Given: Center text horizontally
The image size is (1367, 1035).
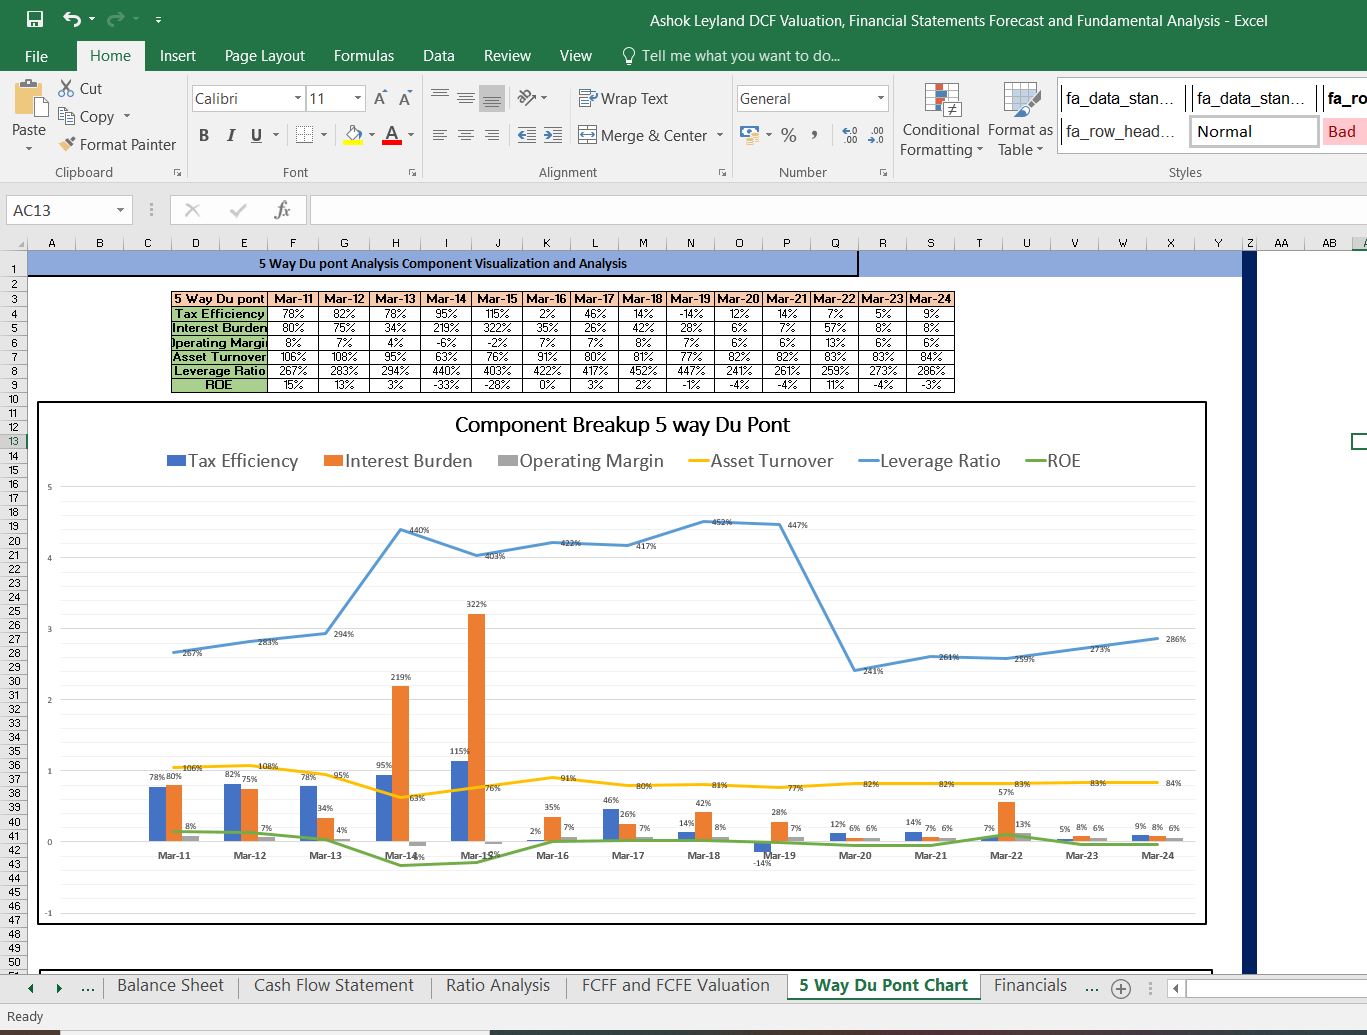Looking at the screenshot, I should pos(466,135).
